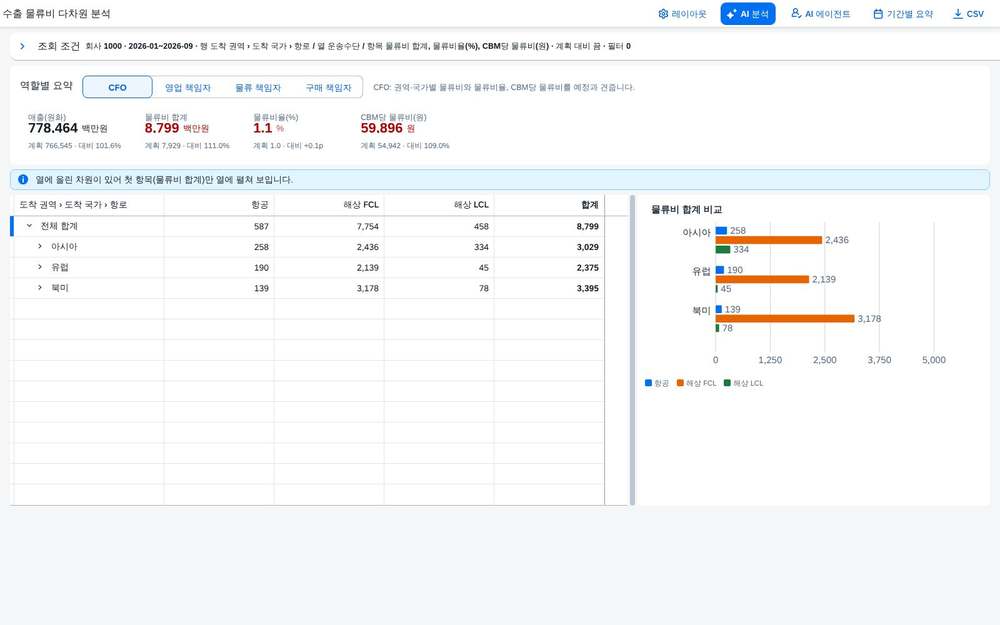Show the 기간별 요약 period summary

[x=903, y=14]
